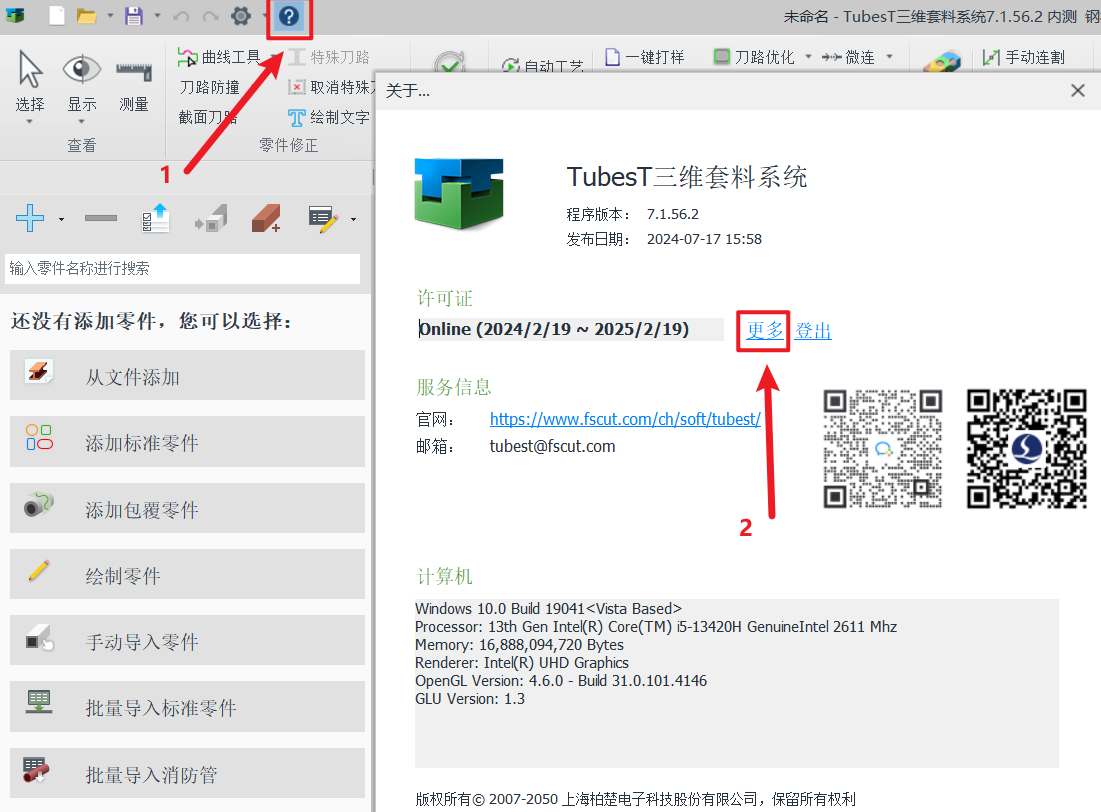
Task: Click the 登出 (Logout) link
Action: [x=813, y=331]
